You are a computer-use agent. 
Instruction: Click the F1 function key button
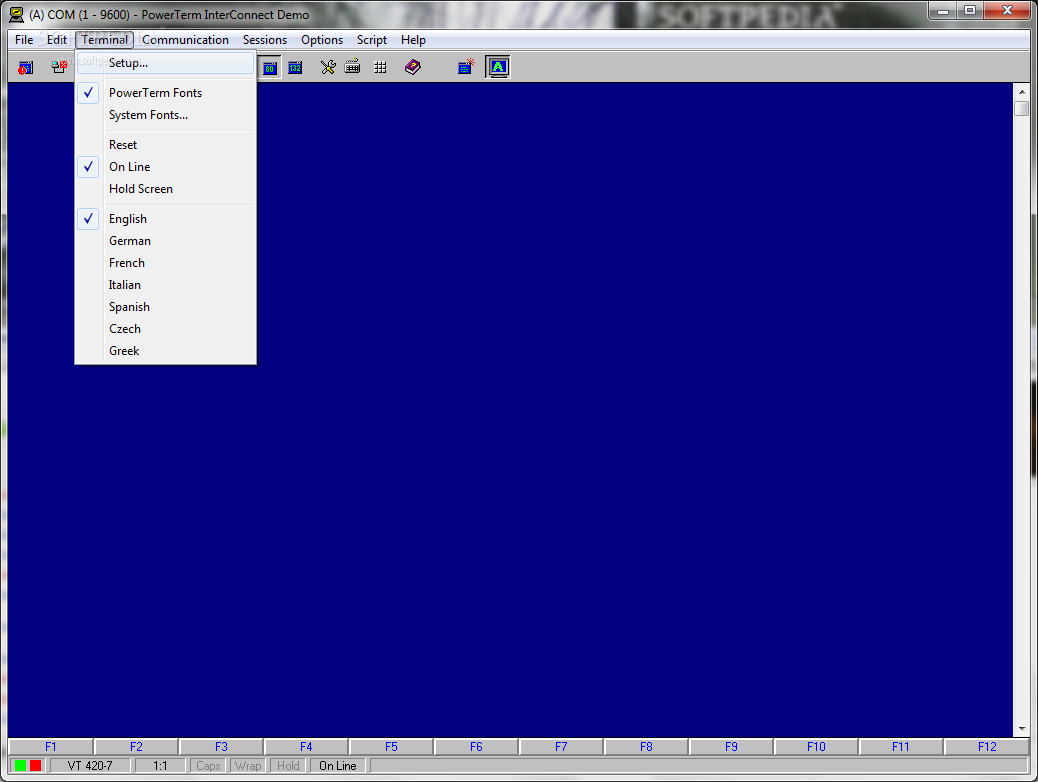click(x=51, y=747)
